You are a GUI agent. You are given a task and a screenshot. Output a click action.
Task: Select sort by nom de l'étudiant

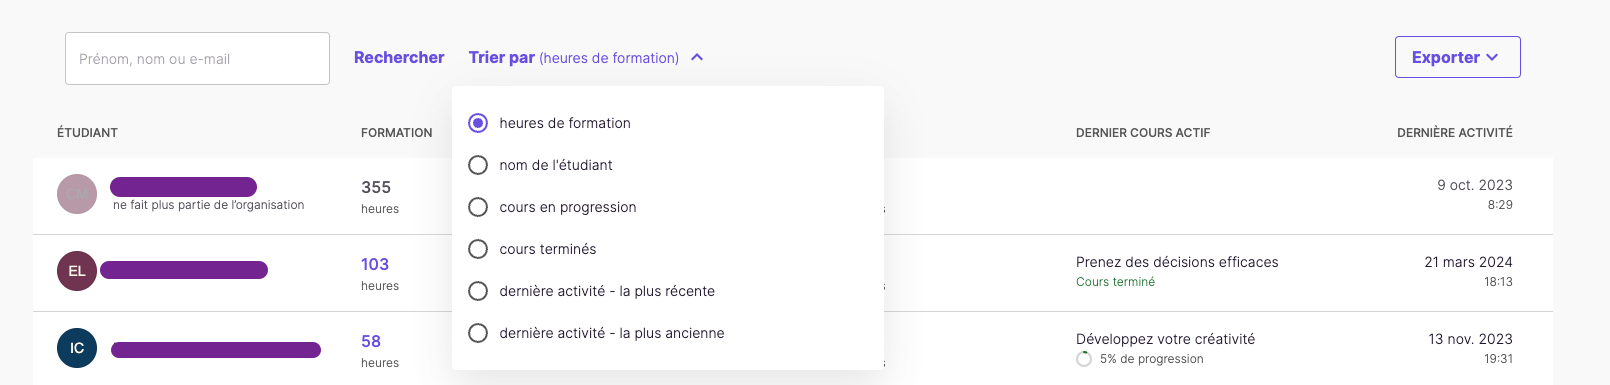point(478,165)
